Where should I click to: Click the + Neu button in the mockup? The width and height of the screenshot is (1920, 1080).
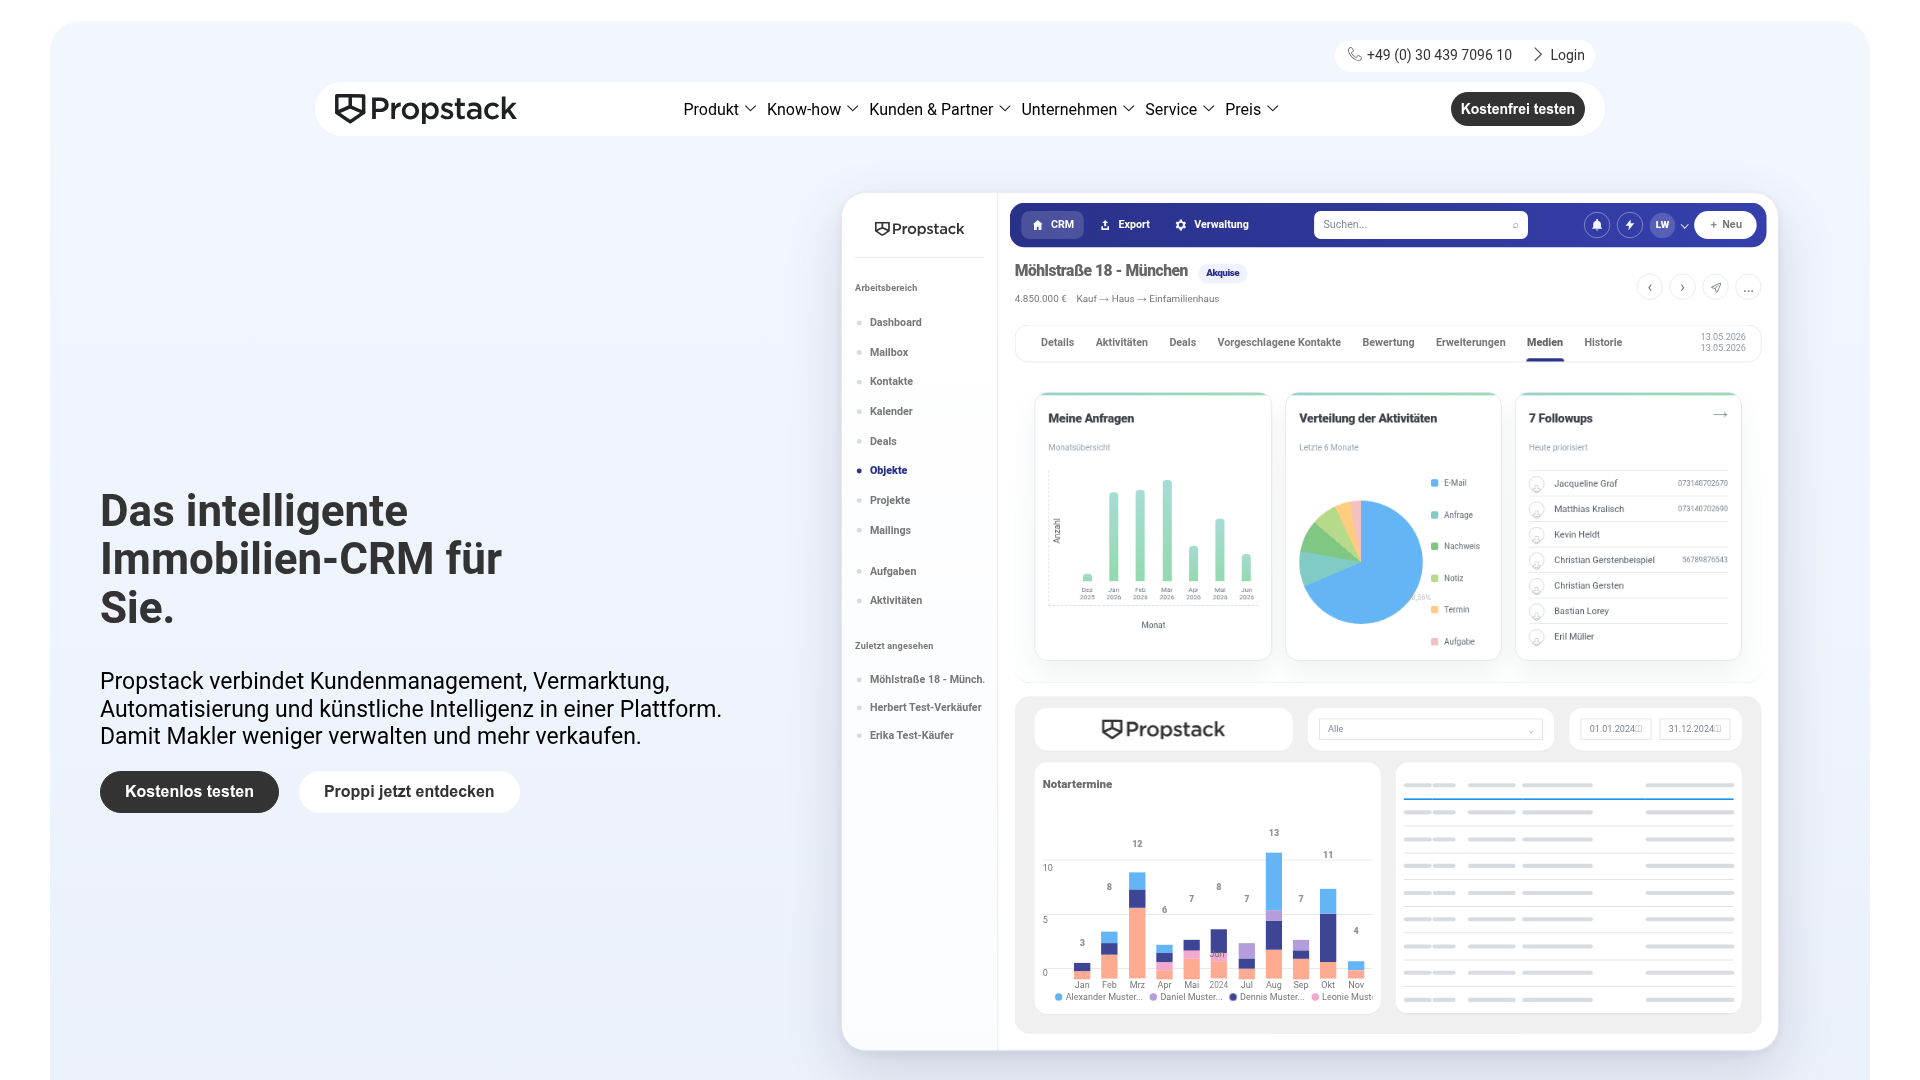[x=1725, y=225]
